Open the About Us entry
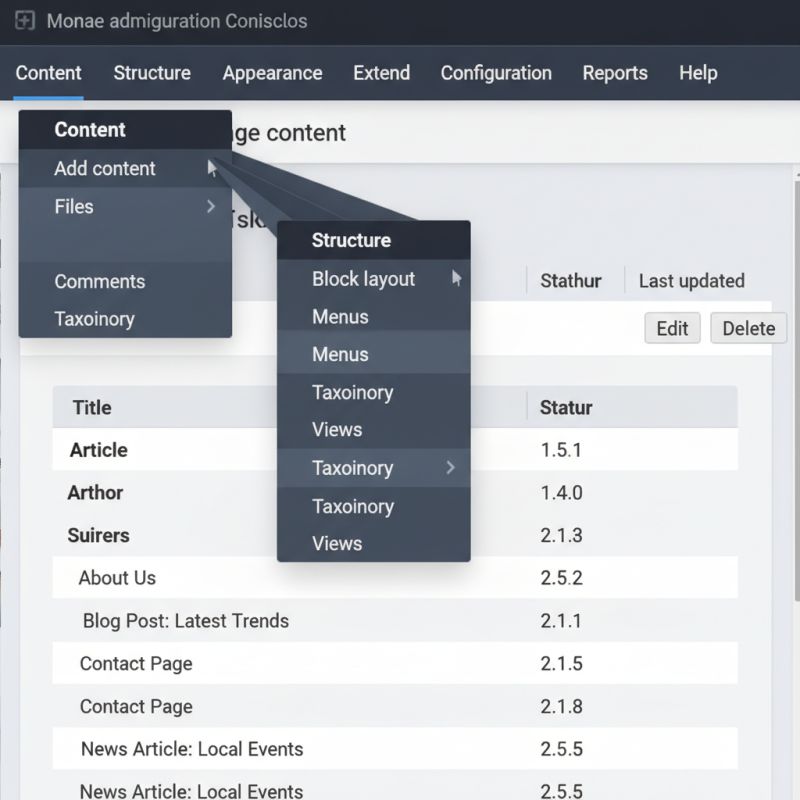The width and height of the screenshot is (800, 800). (x=117, y=578)
